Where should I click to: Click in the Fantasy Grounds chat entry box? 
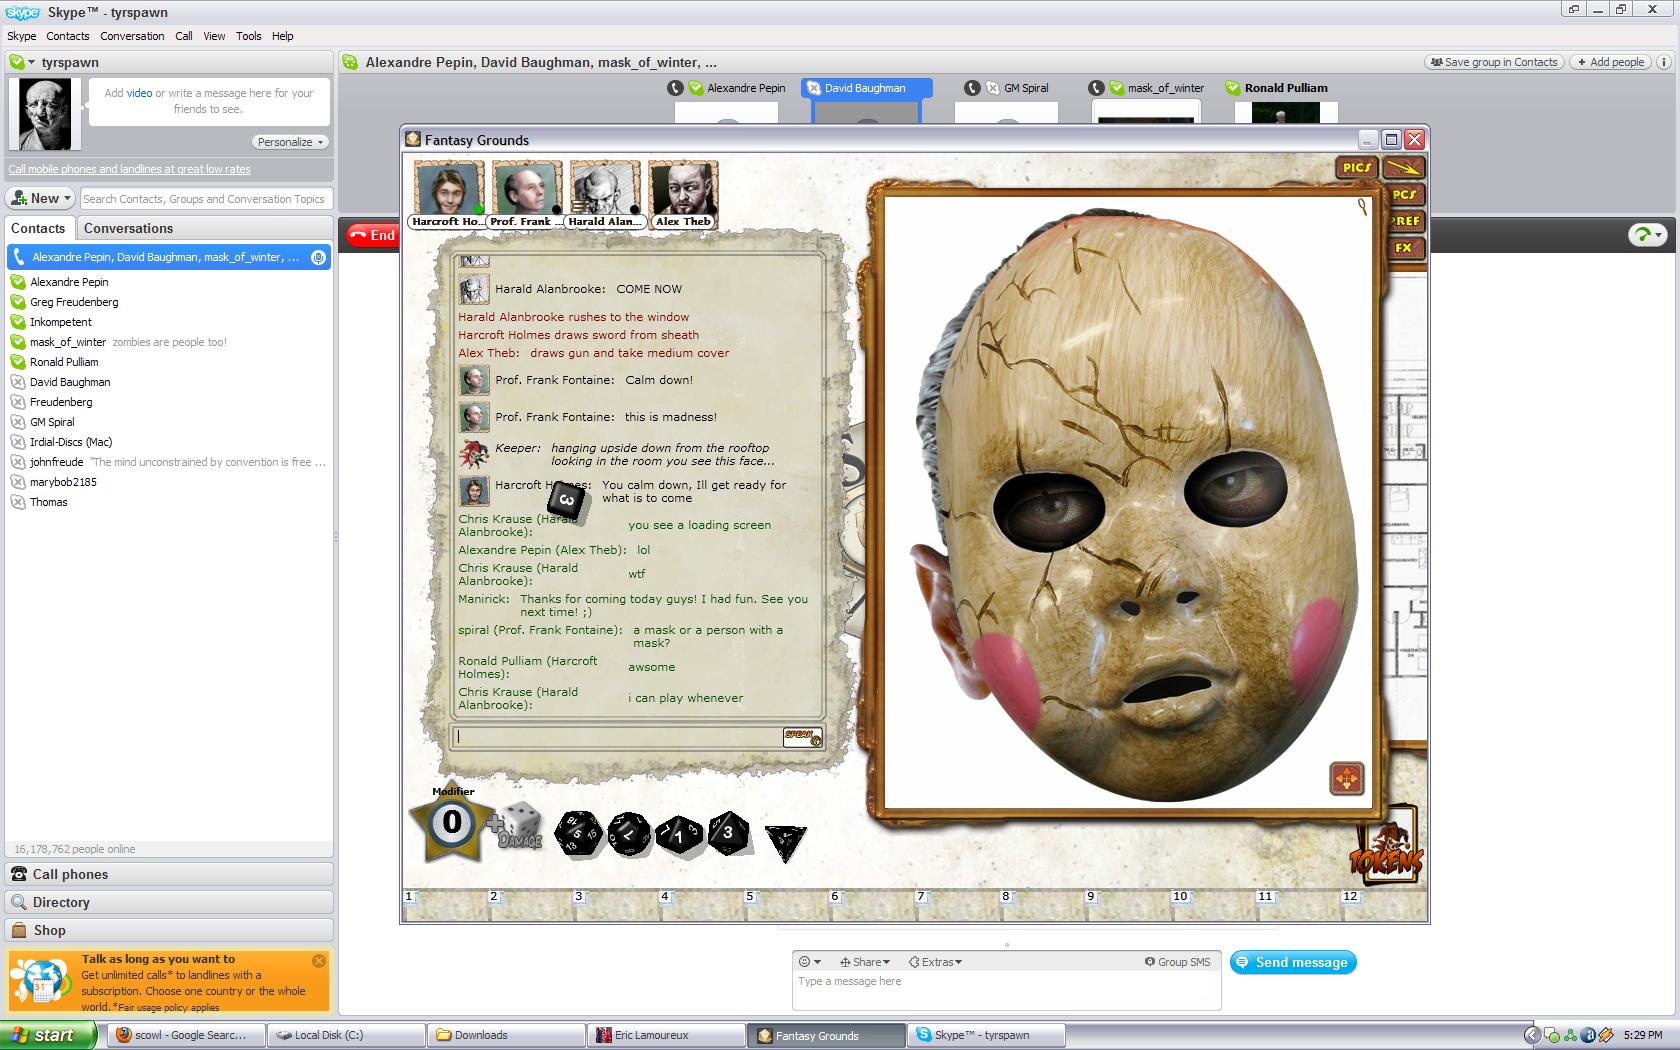tap(617, 737)
